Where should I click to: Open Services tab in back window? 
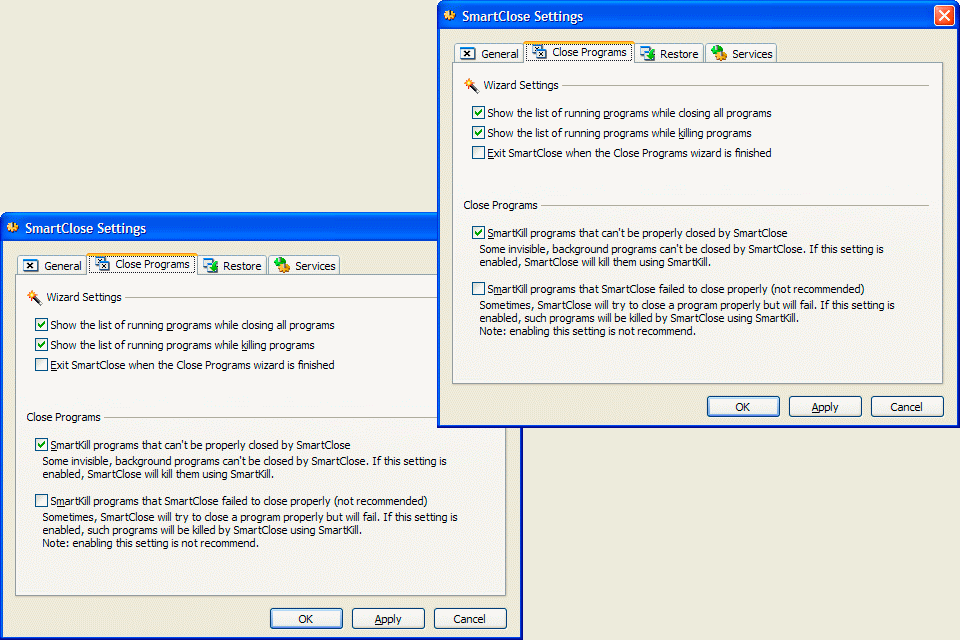tap(304, 266)
